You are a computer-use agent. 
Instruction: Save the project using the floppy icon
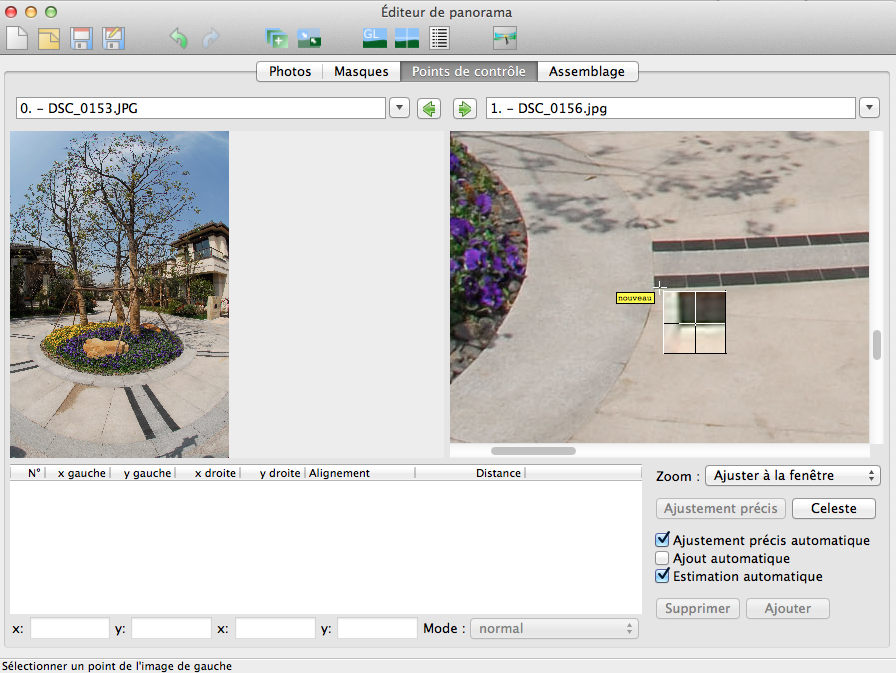(x=81, y=39)
